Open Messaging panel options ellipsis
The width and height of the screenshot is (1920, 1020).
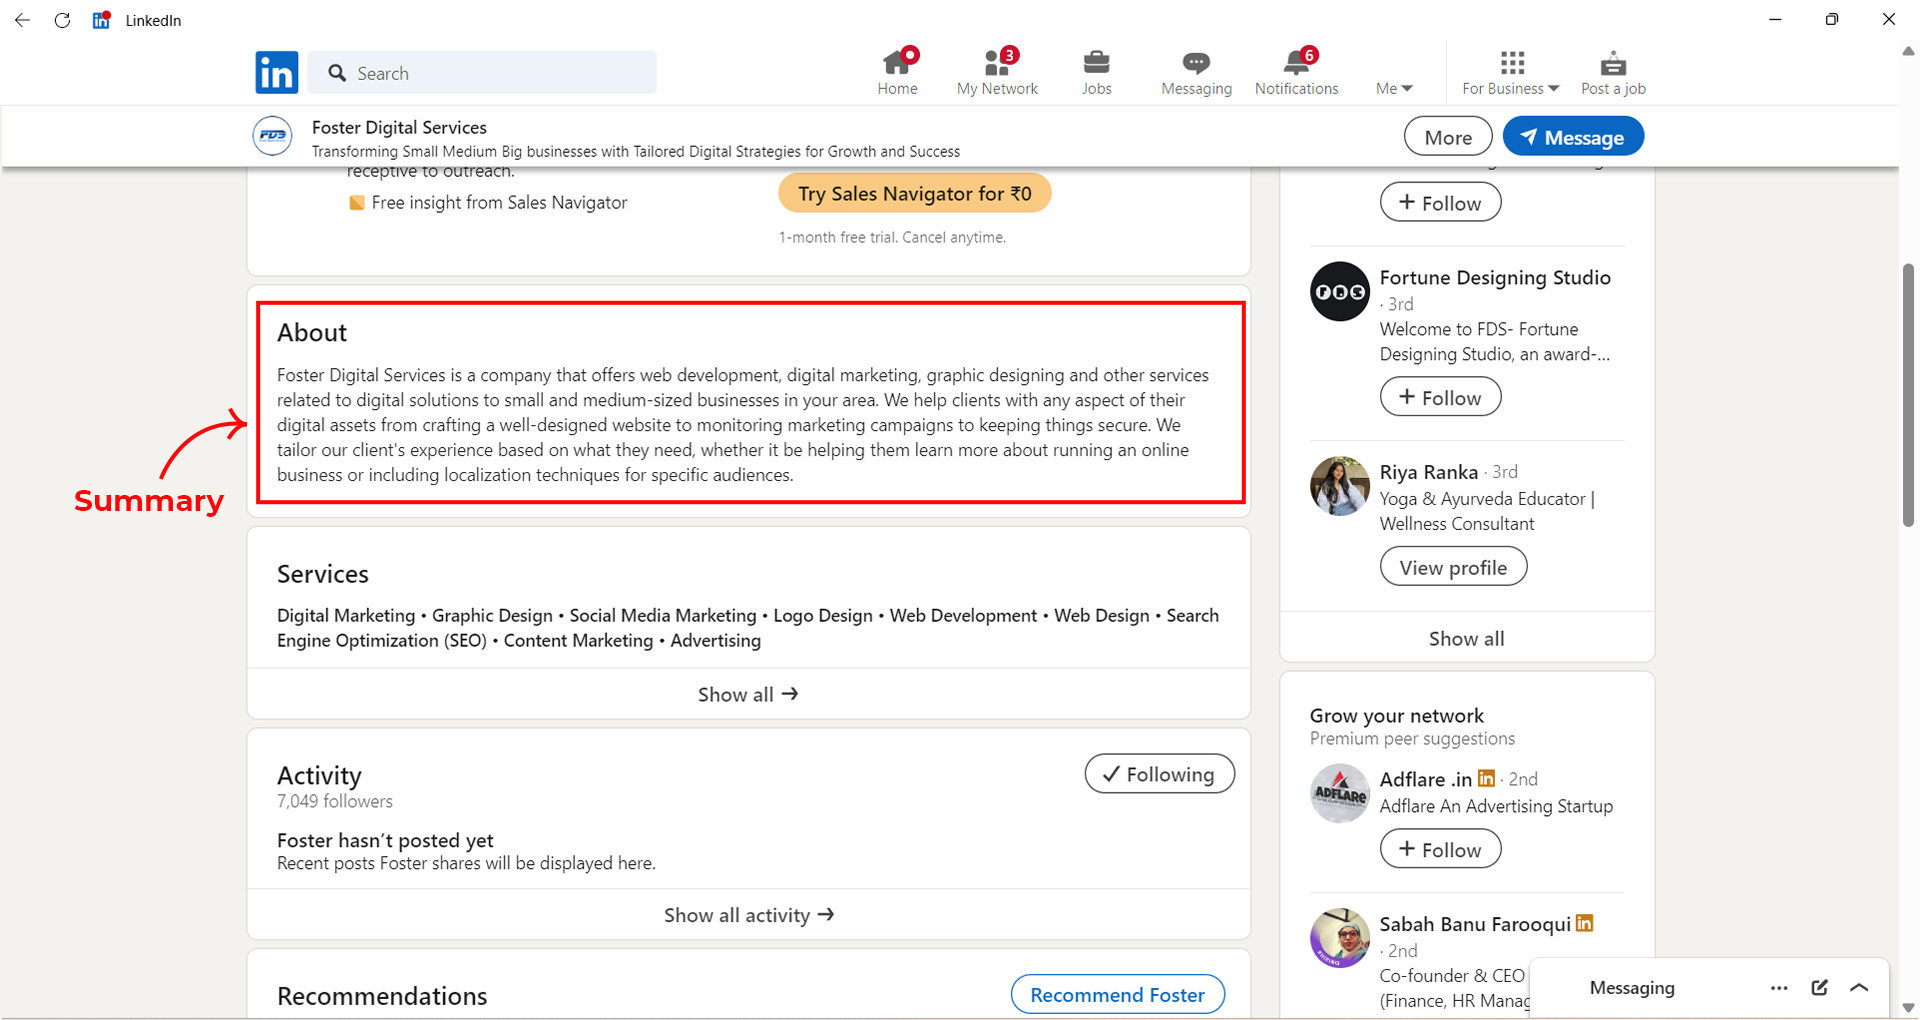[1778, 988]
